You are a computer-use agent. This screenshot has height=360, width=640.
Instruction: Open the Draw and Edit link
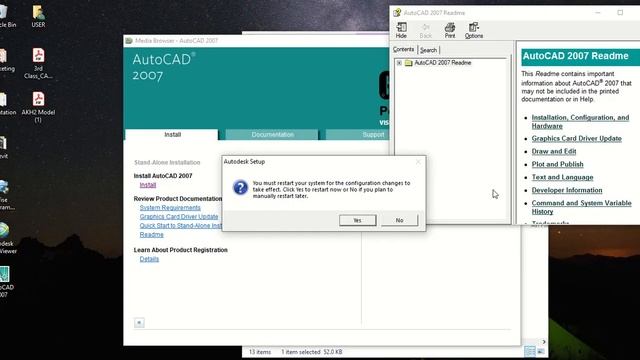coord(554,151)
